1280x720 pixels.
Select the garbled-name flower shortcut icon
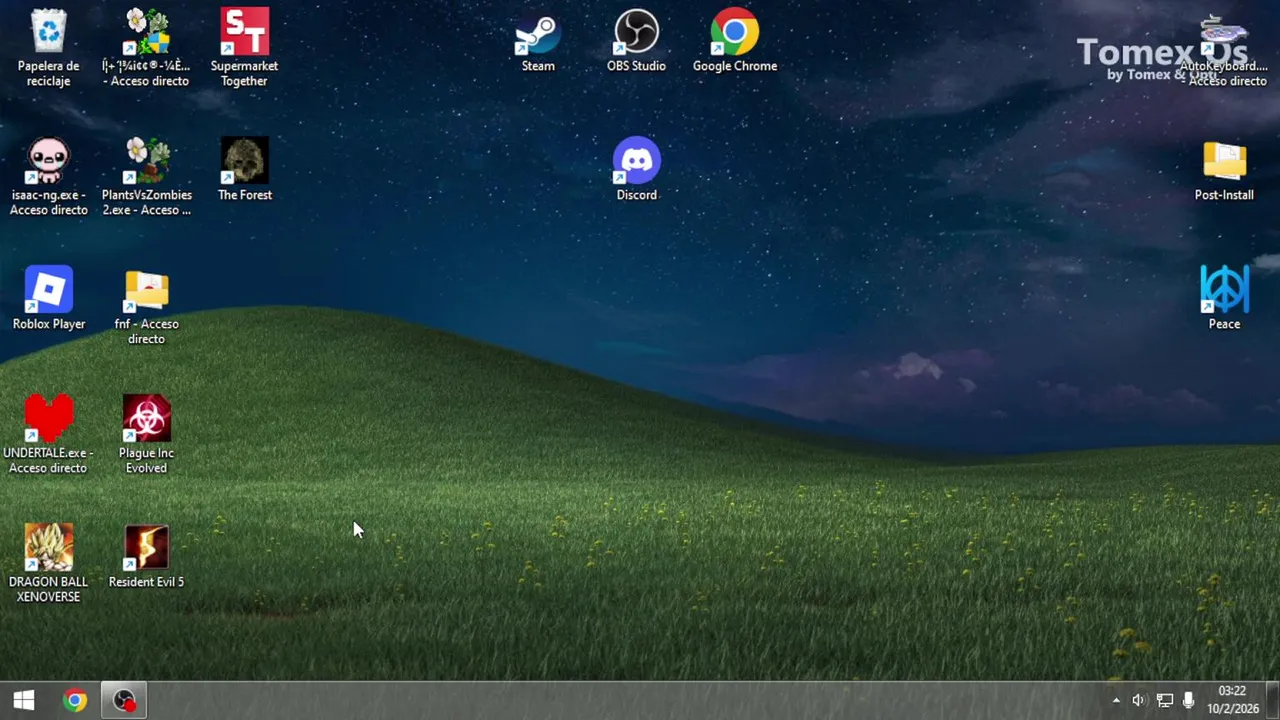[x=146, y=32]
